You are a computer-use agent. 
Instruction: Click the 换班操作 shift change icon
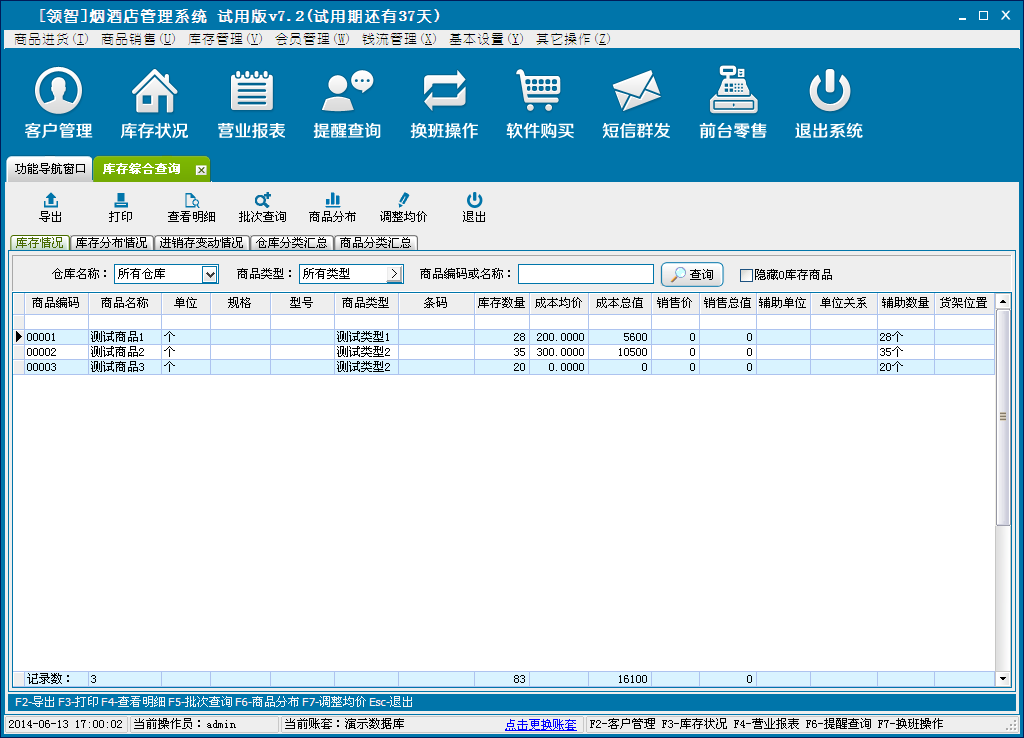click(444, 92)
